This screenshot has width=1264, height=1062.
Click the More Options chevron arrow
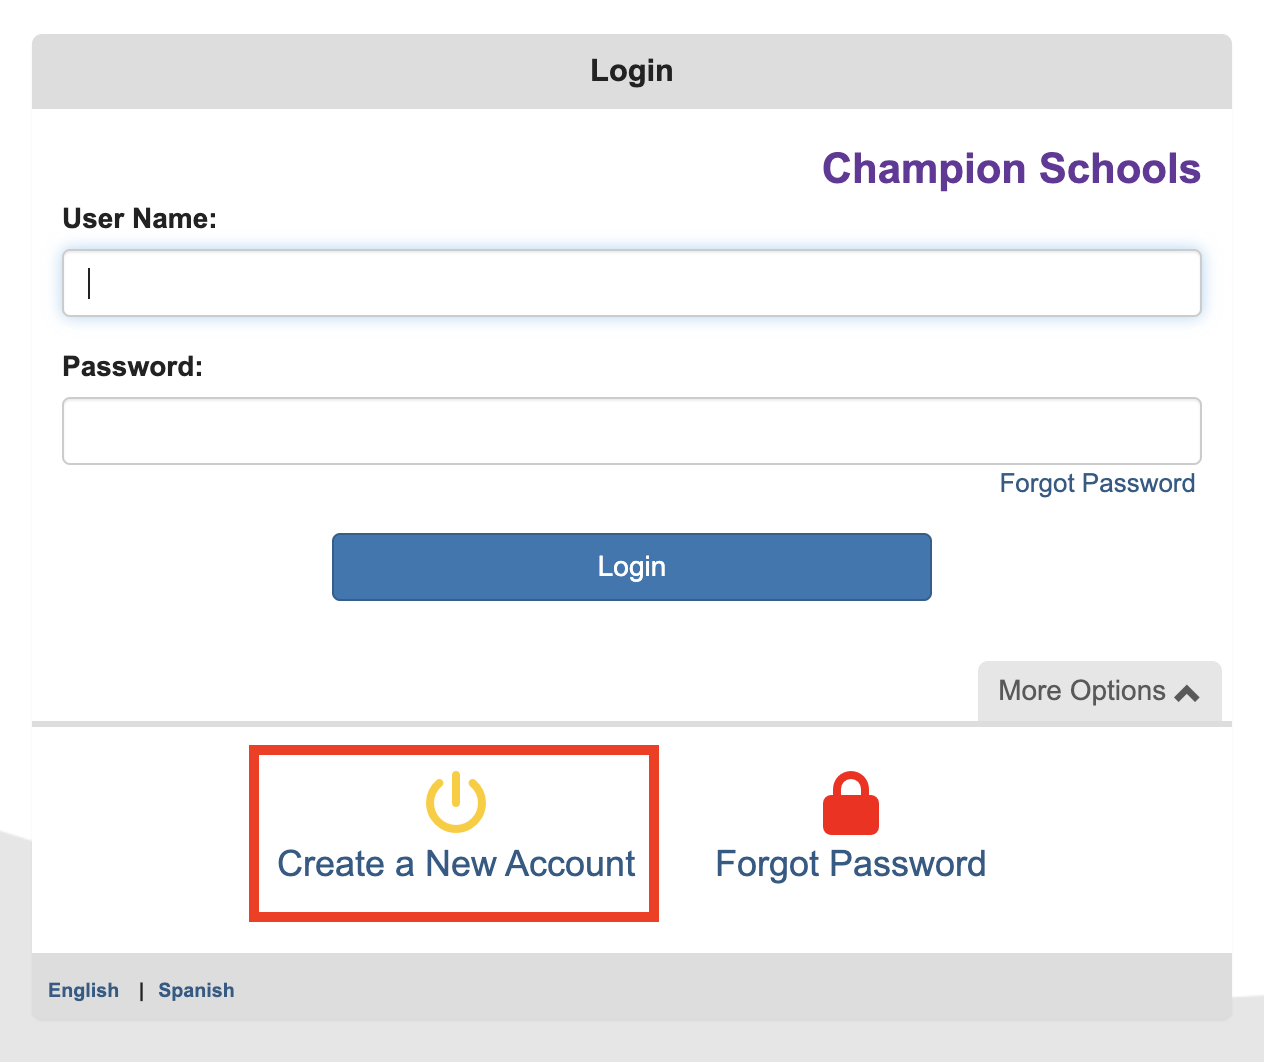[x=1187, y=692]
